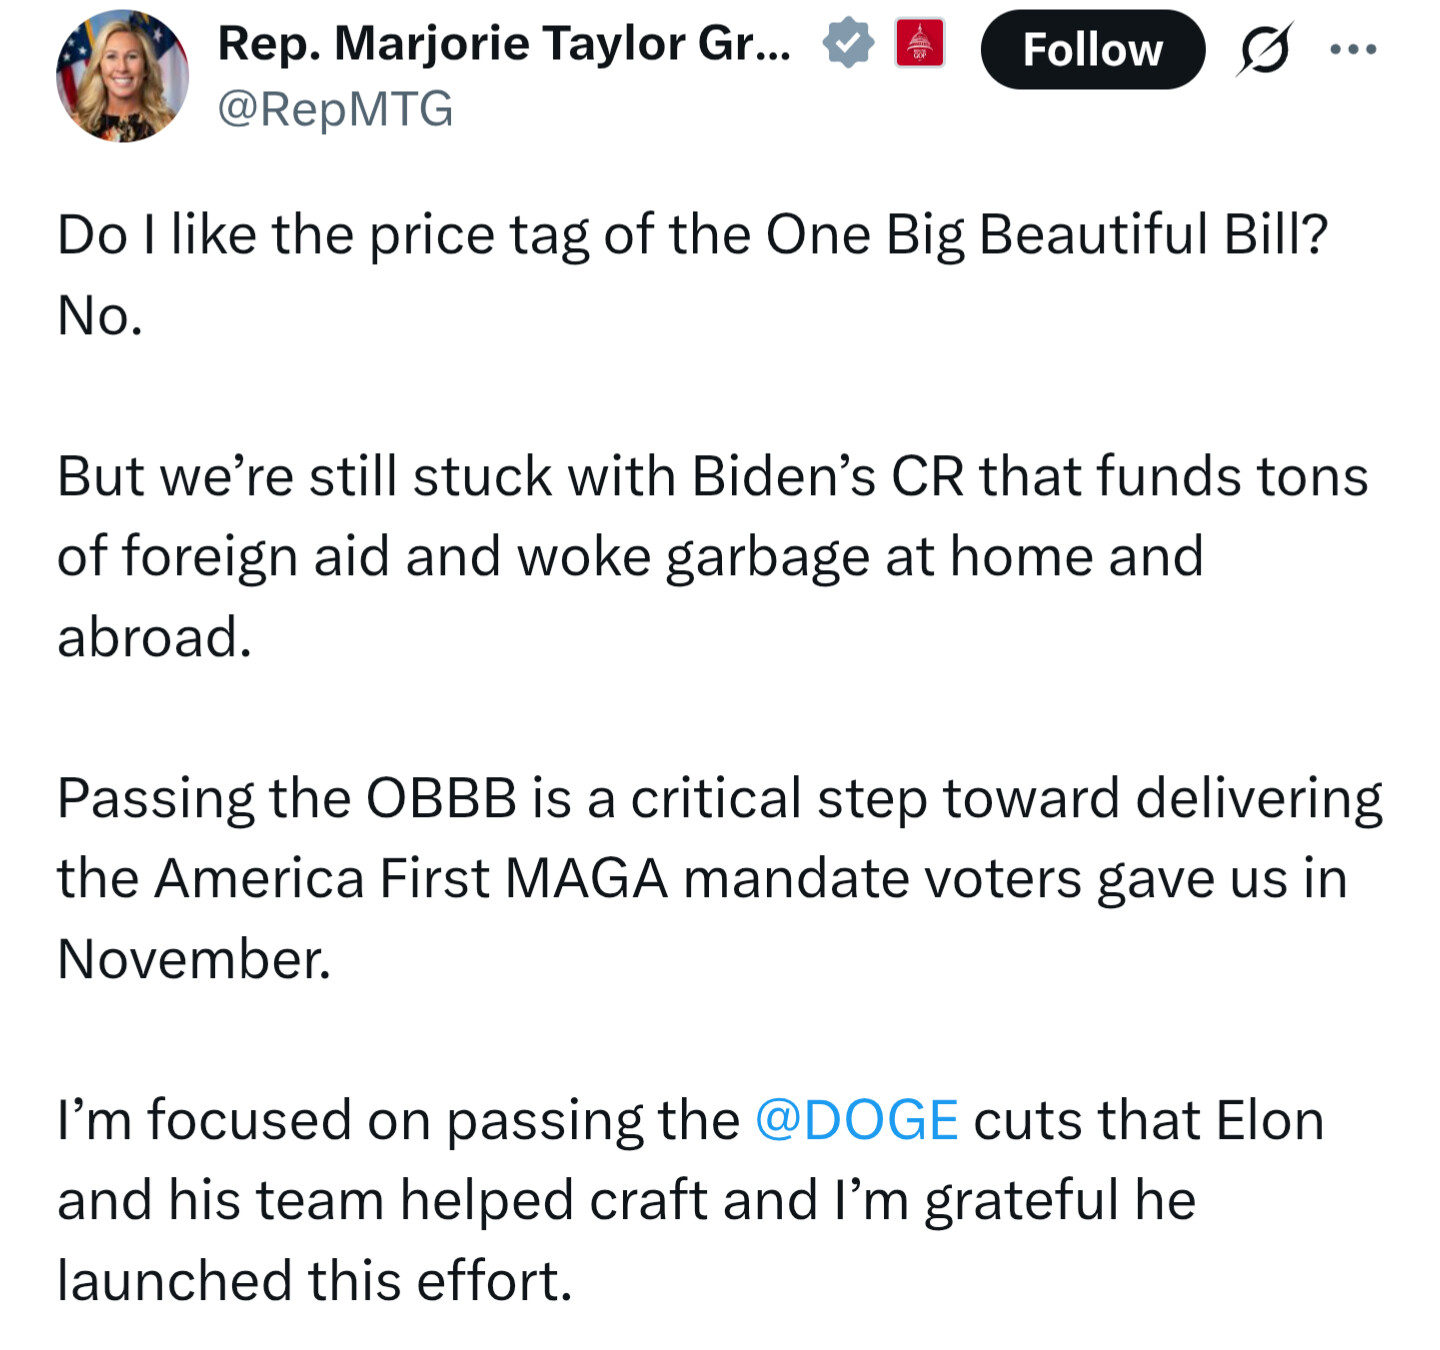Click the word "abroad." in the post

154,637
